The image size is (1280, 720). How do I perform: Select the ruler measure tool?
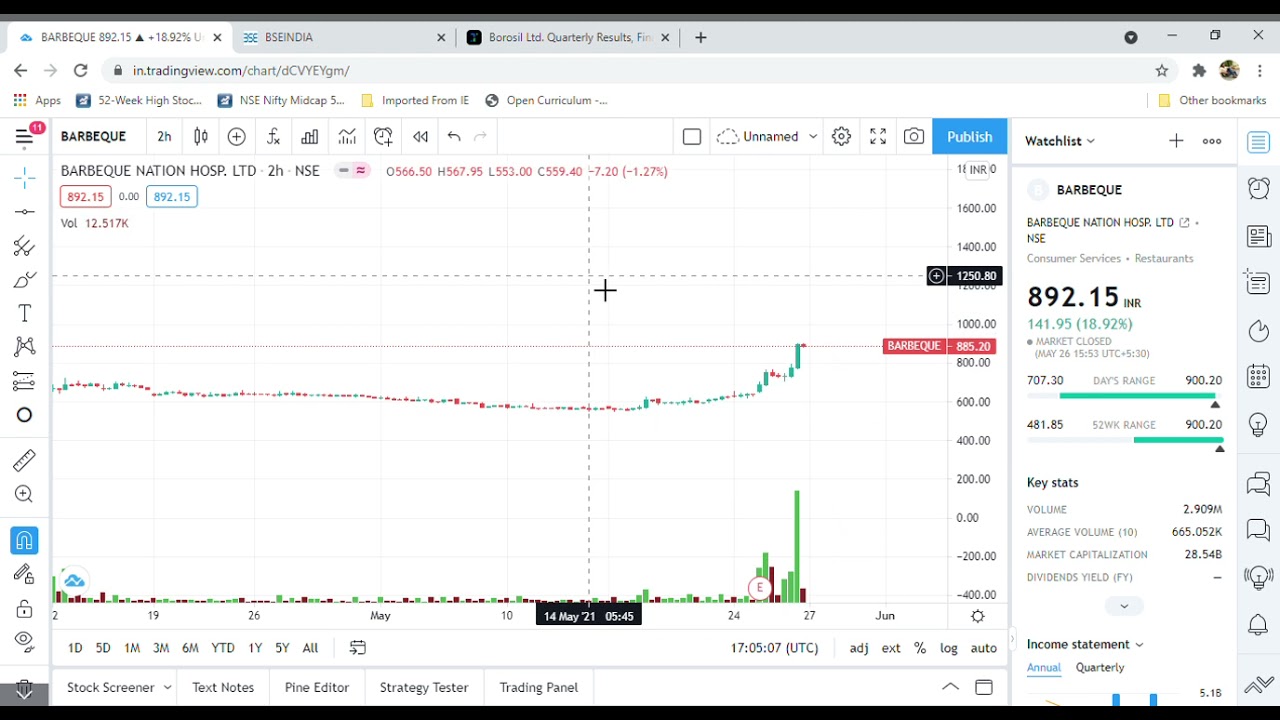[25, 460]
